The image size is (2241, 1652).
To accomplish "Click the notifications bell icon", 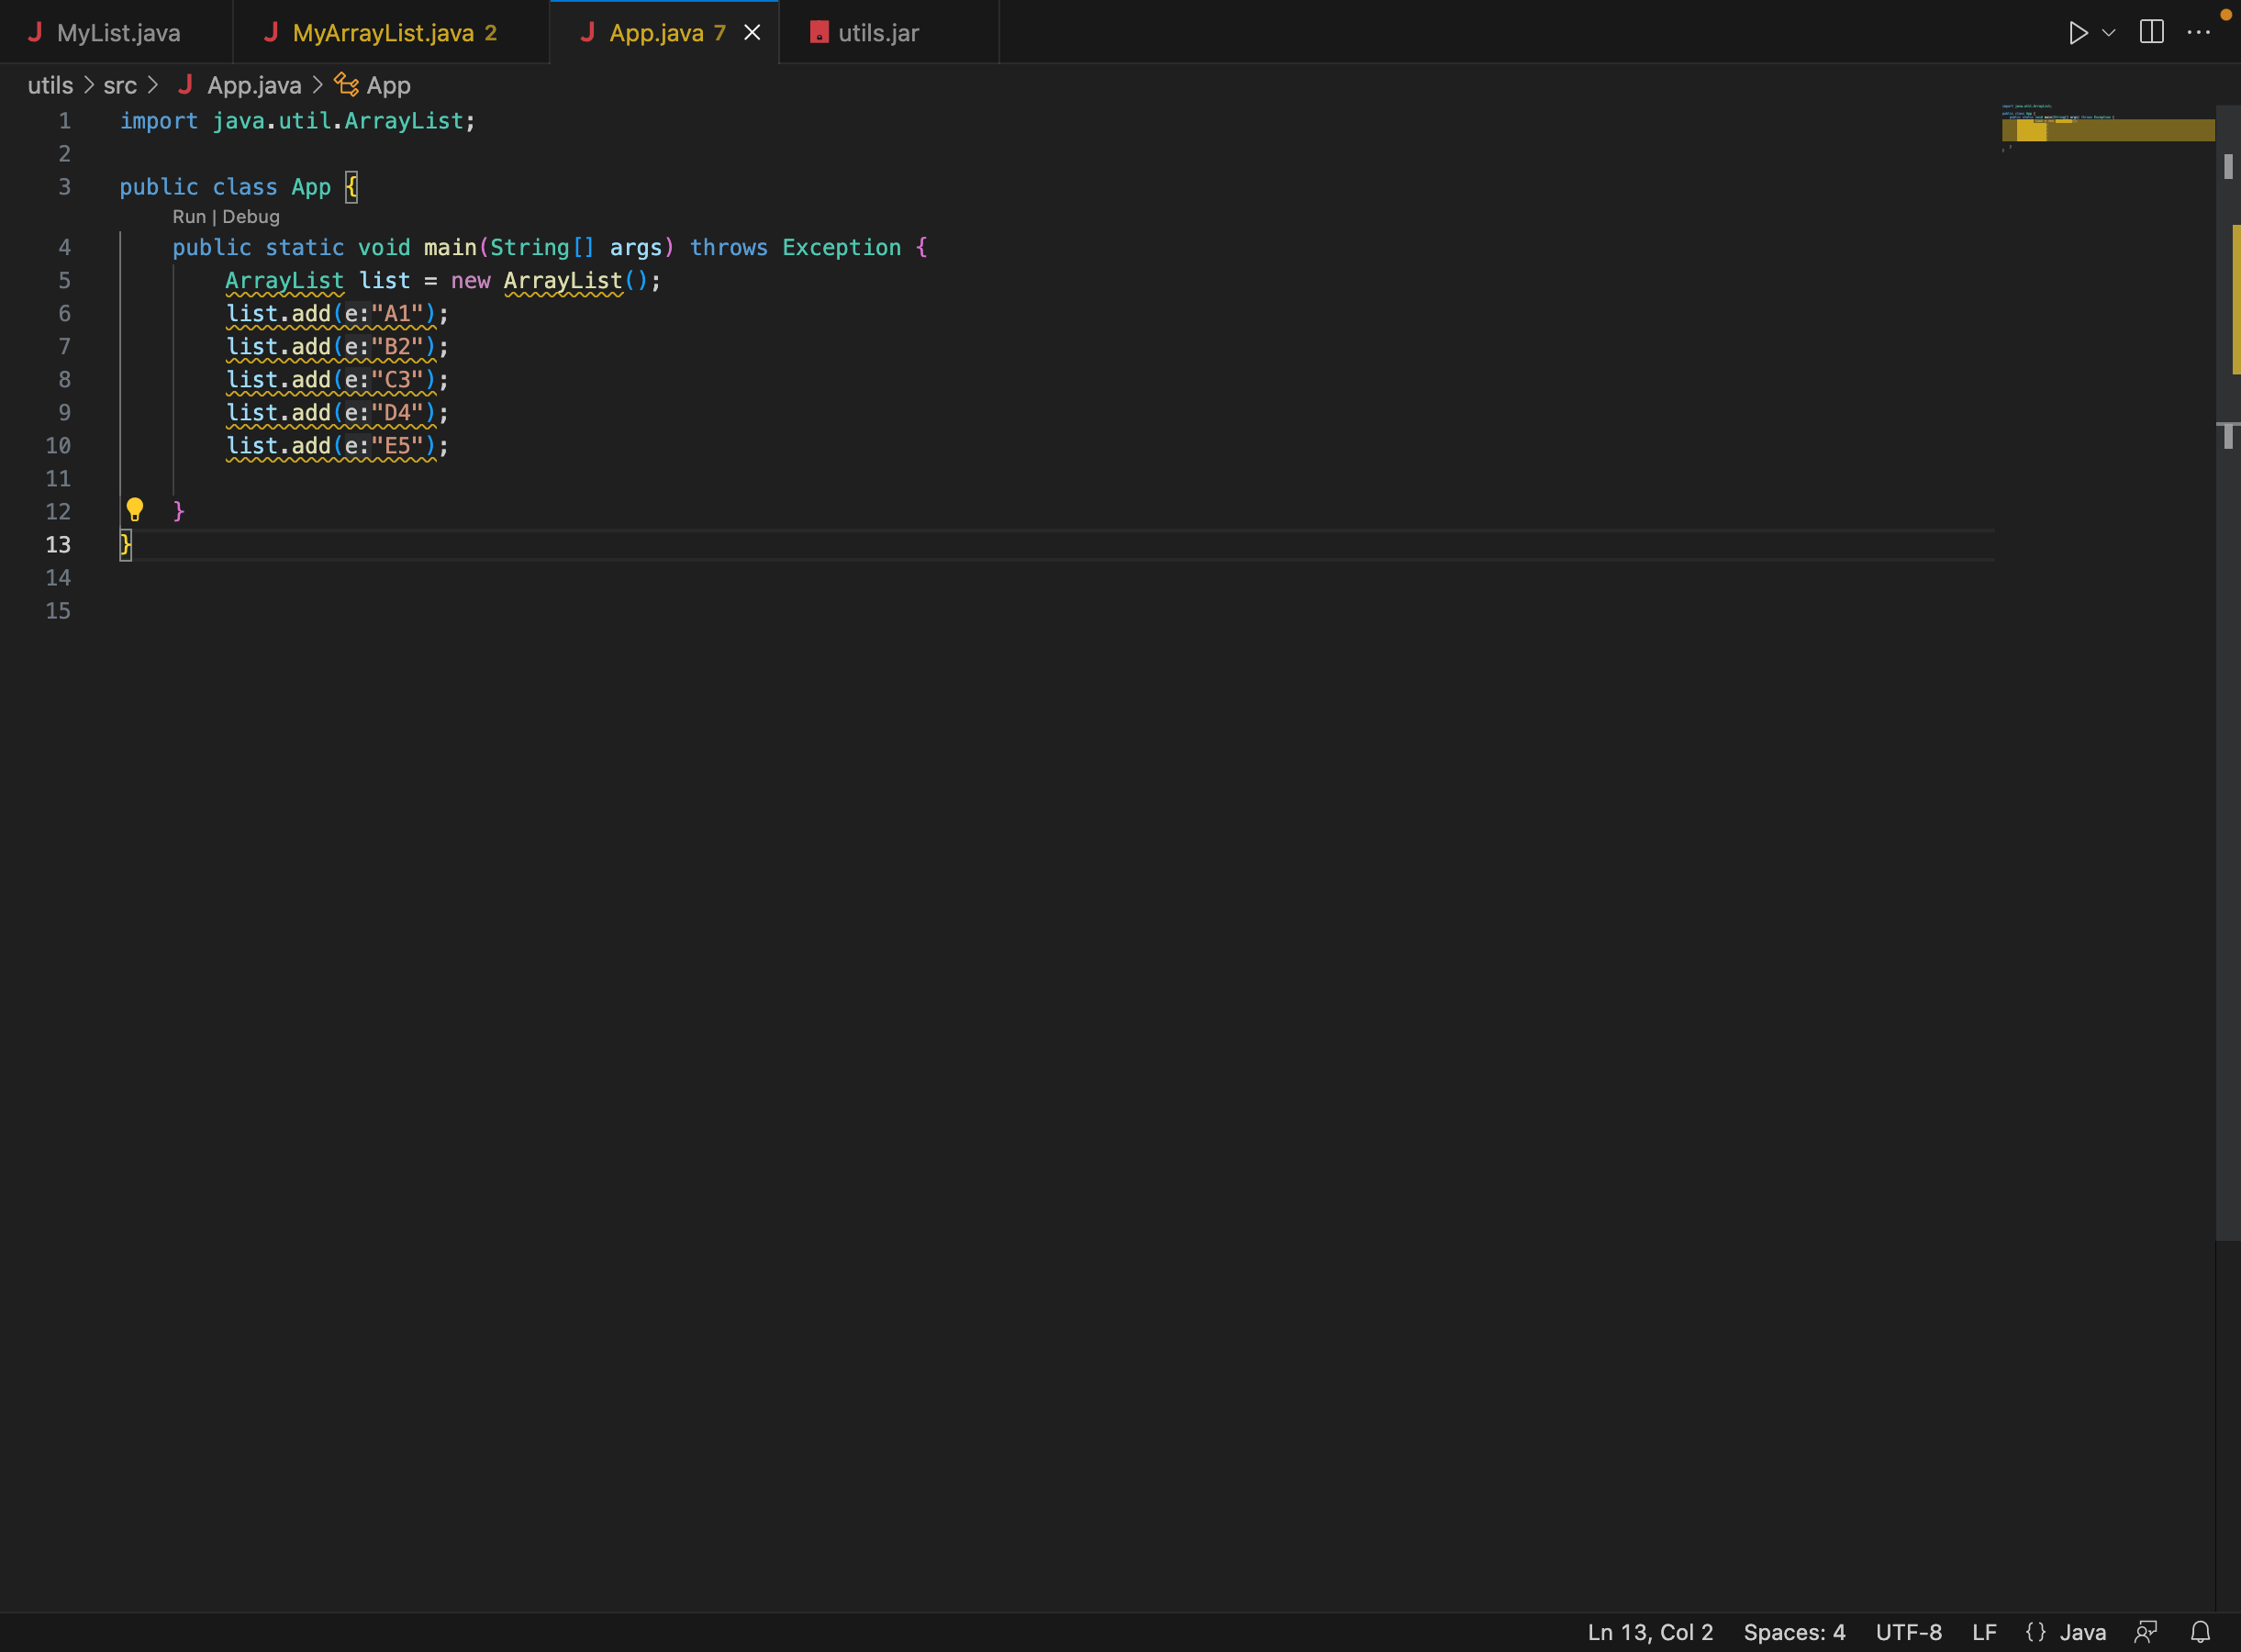I will click(2200, 1632).
